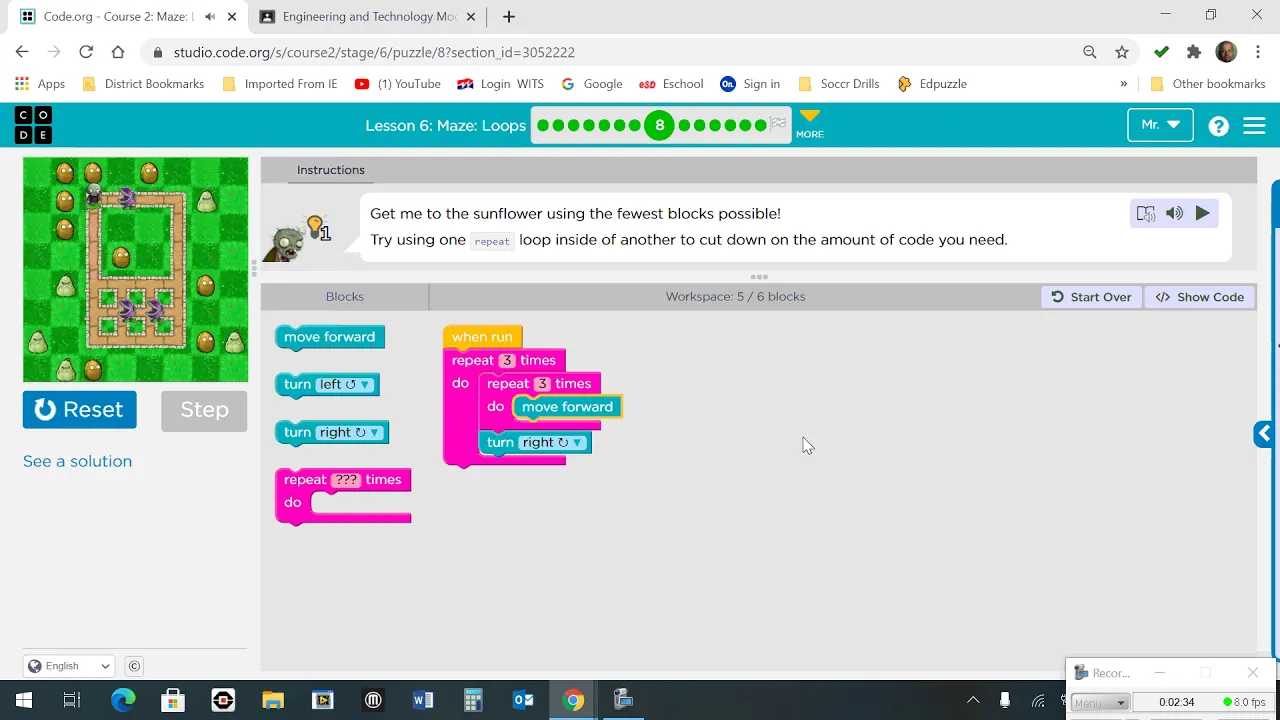Open the browser zoom magnifier icon
The width and height of the screenshot is (1280, 720).
click(x=1090, y=52)
